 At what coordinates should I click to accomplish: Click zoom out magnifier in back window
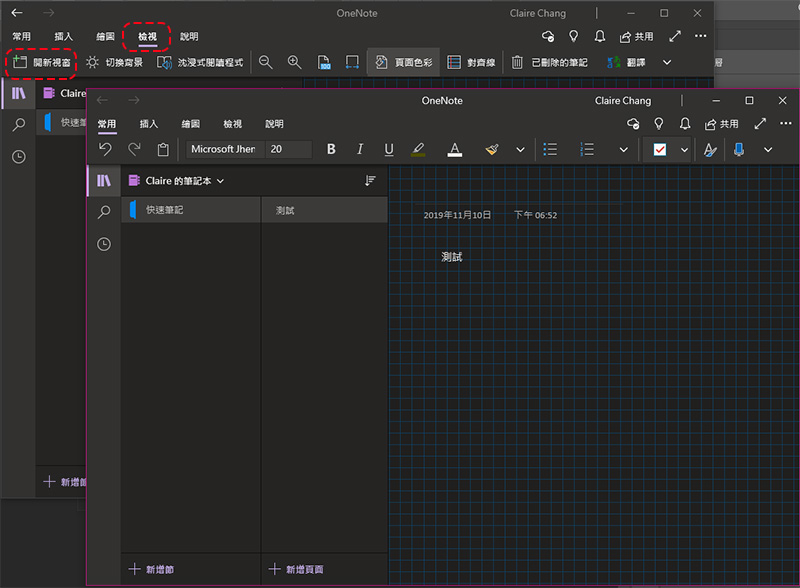pyautogui.click(x=266, y=62)
